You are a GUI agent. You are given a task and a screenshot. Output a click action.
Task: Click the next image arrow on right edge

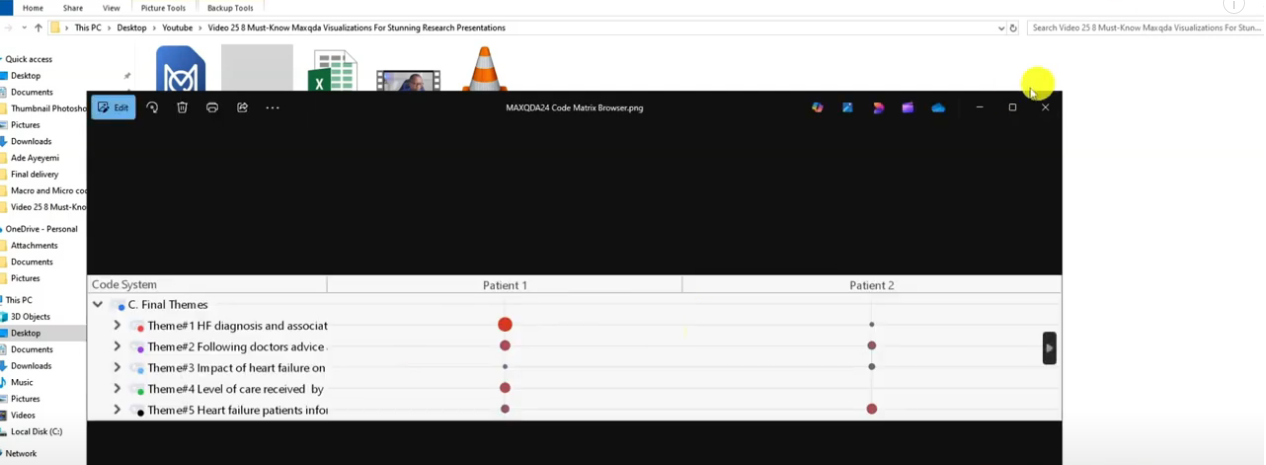[1049, 348]
